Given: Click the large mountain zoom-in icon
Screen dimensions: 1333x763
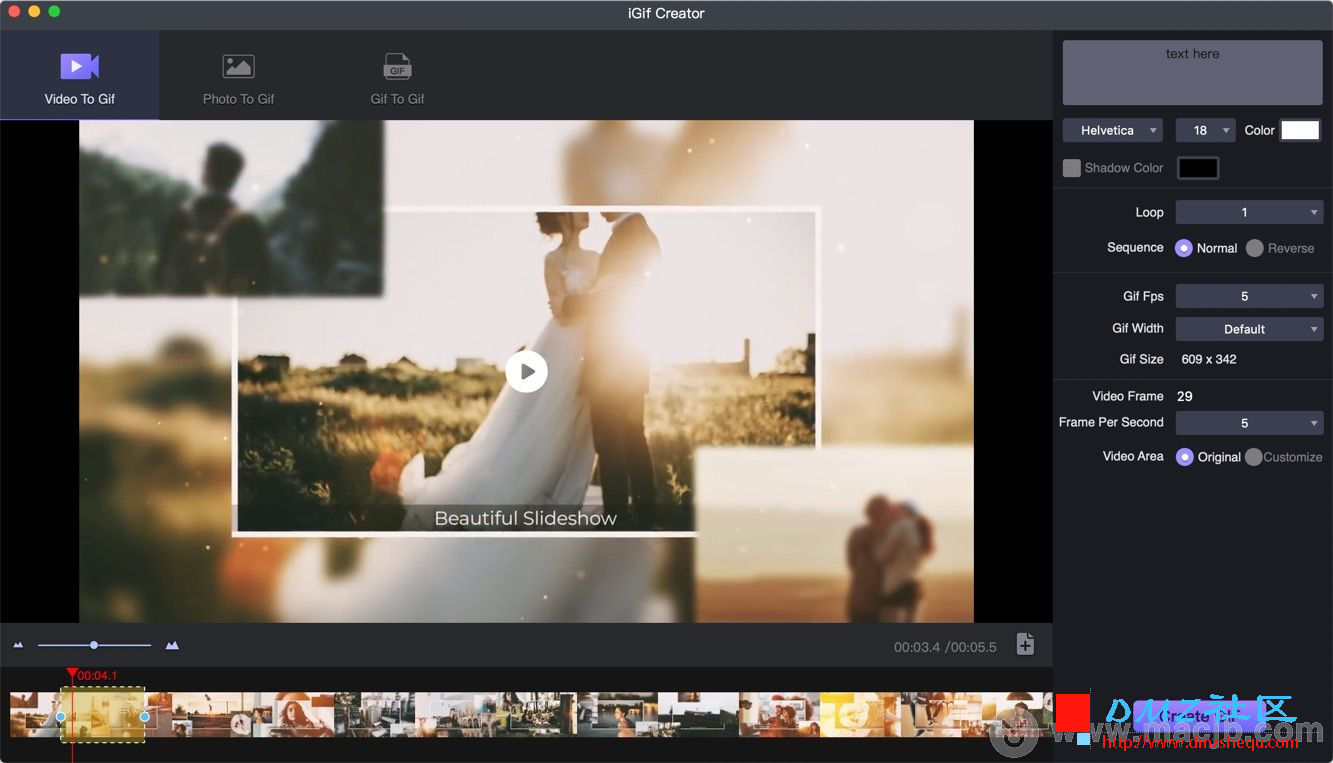Looking at the screenshot, I should [172, 645].
